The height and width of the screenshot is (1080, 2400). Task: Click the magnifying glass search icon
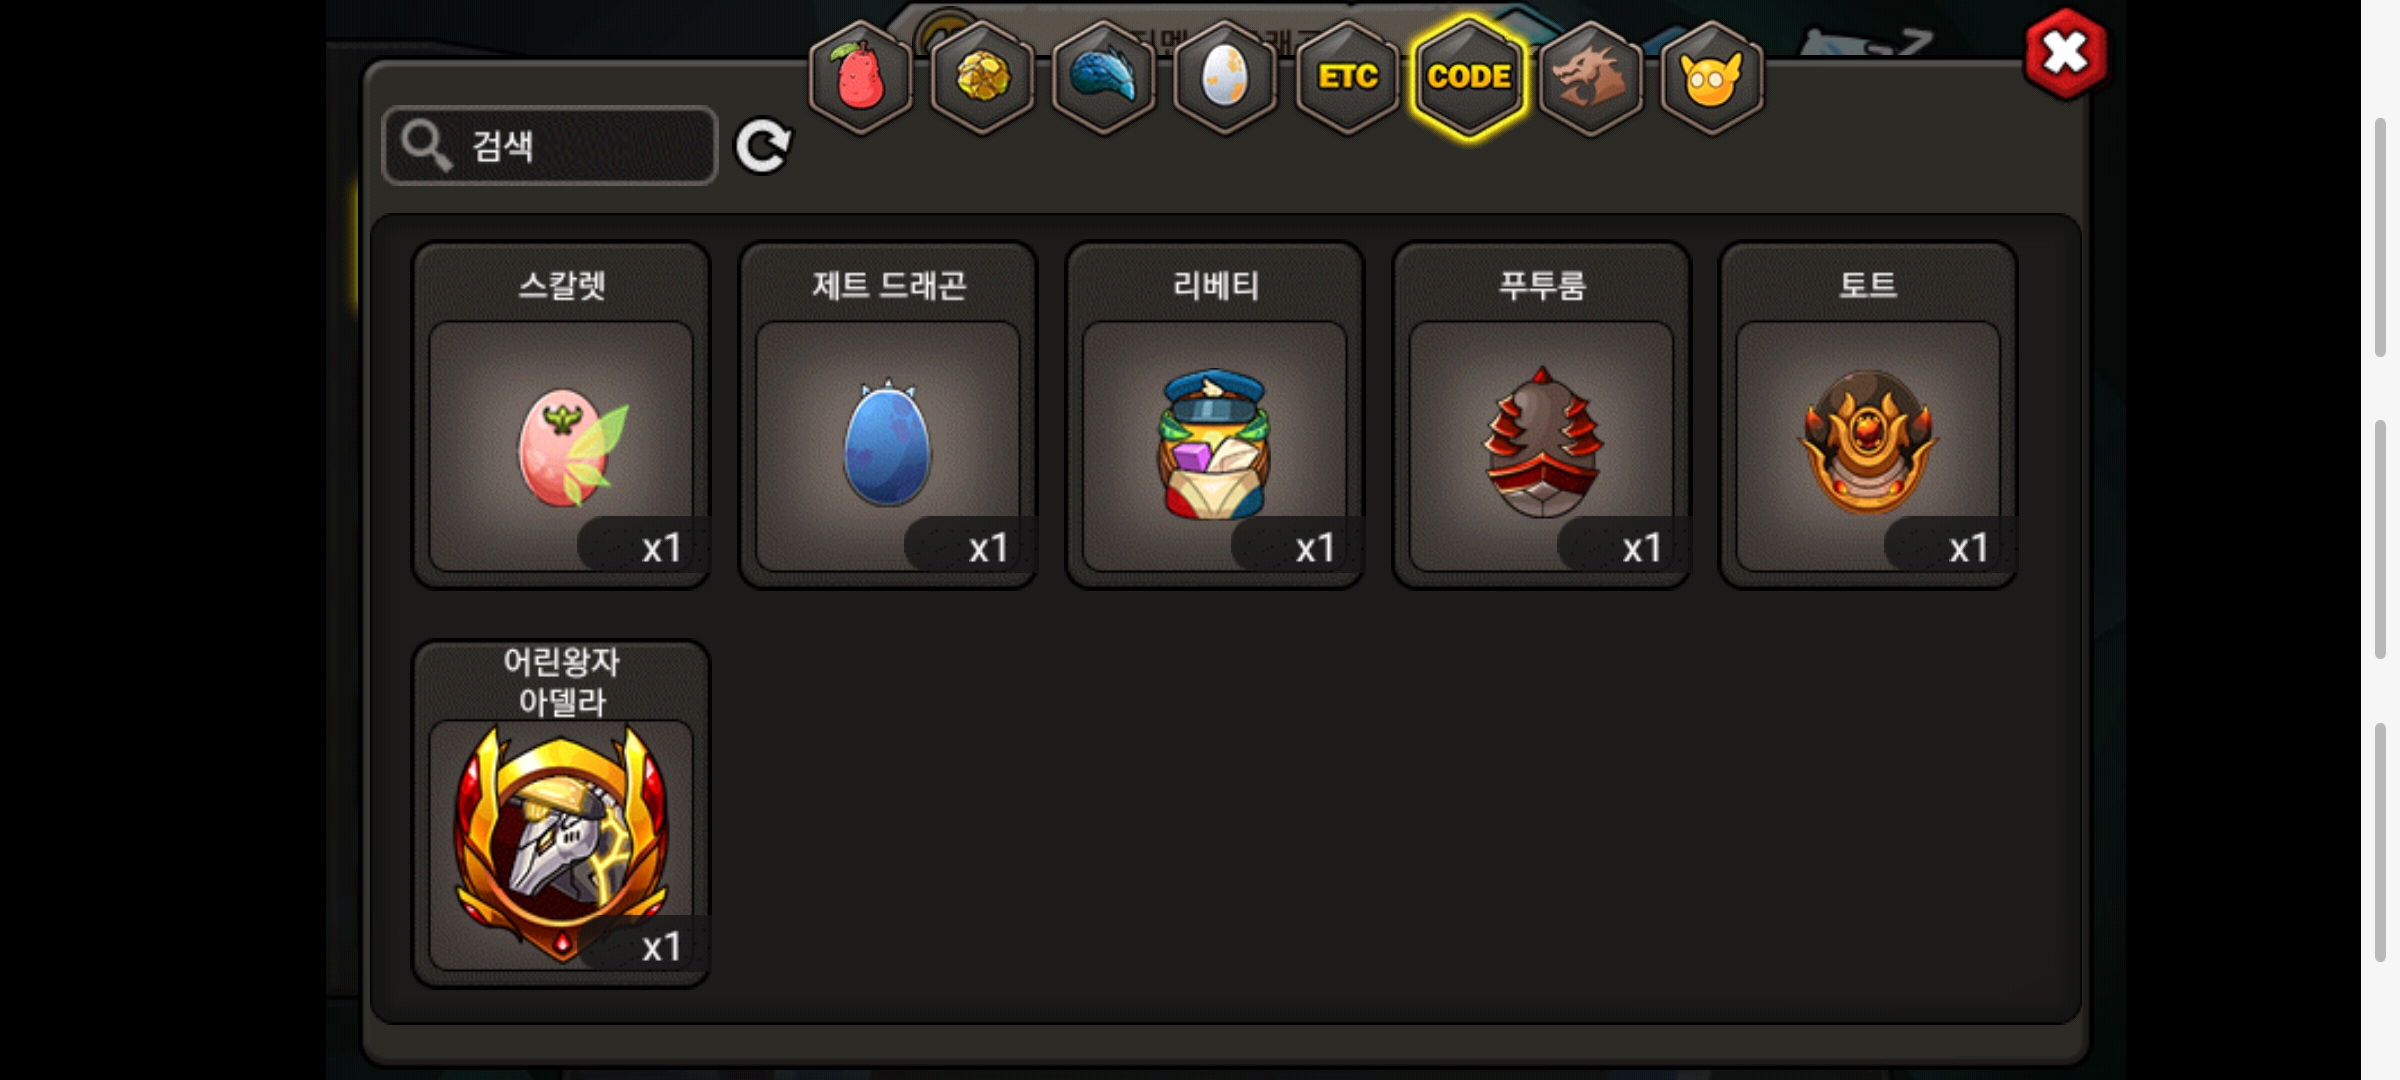(427, 146)
